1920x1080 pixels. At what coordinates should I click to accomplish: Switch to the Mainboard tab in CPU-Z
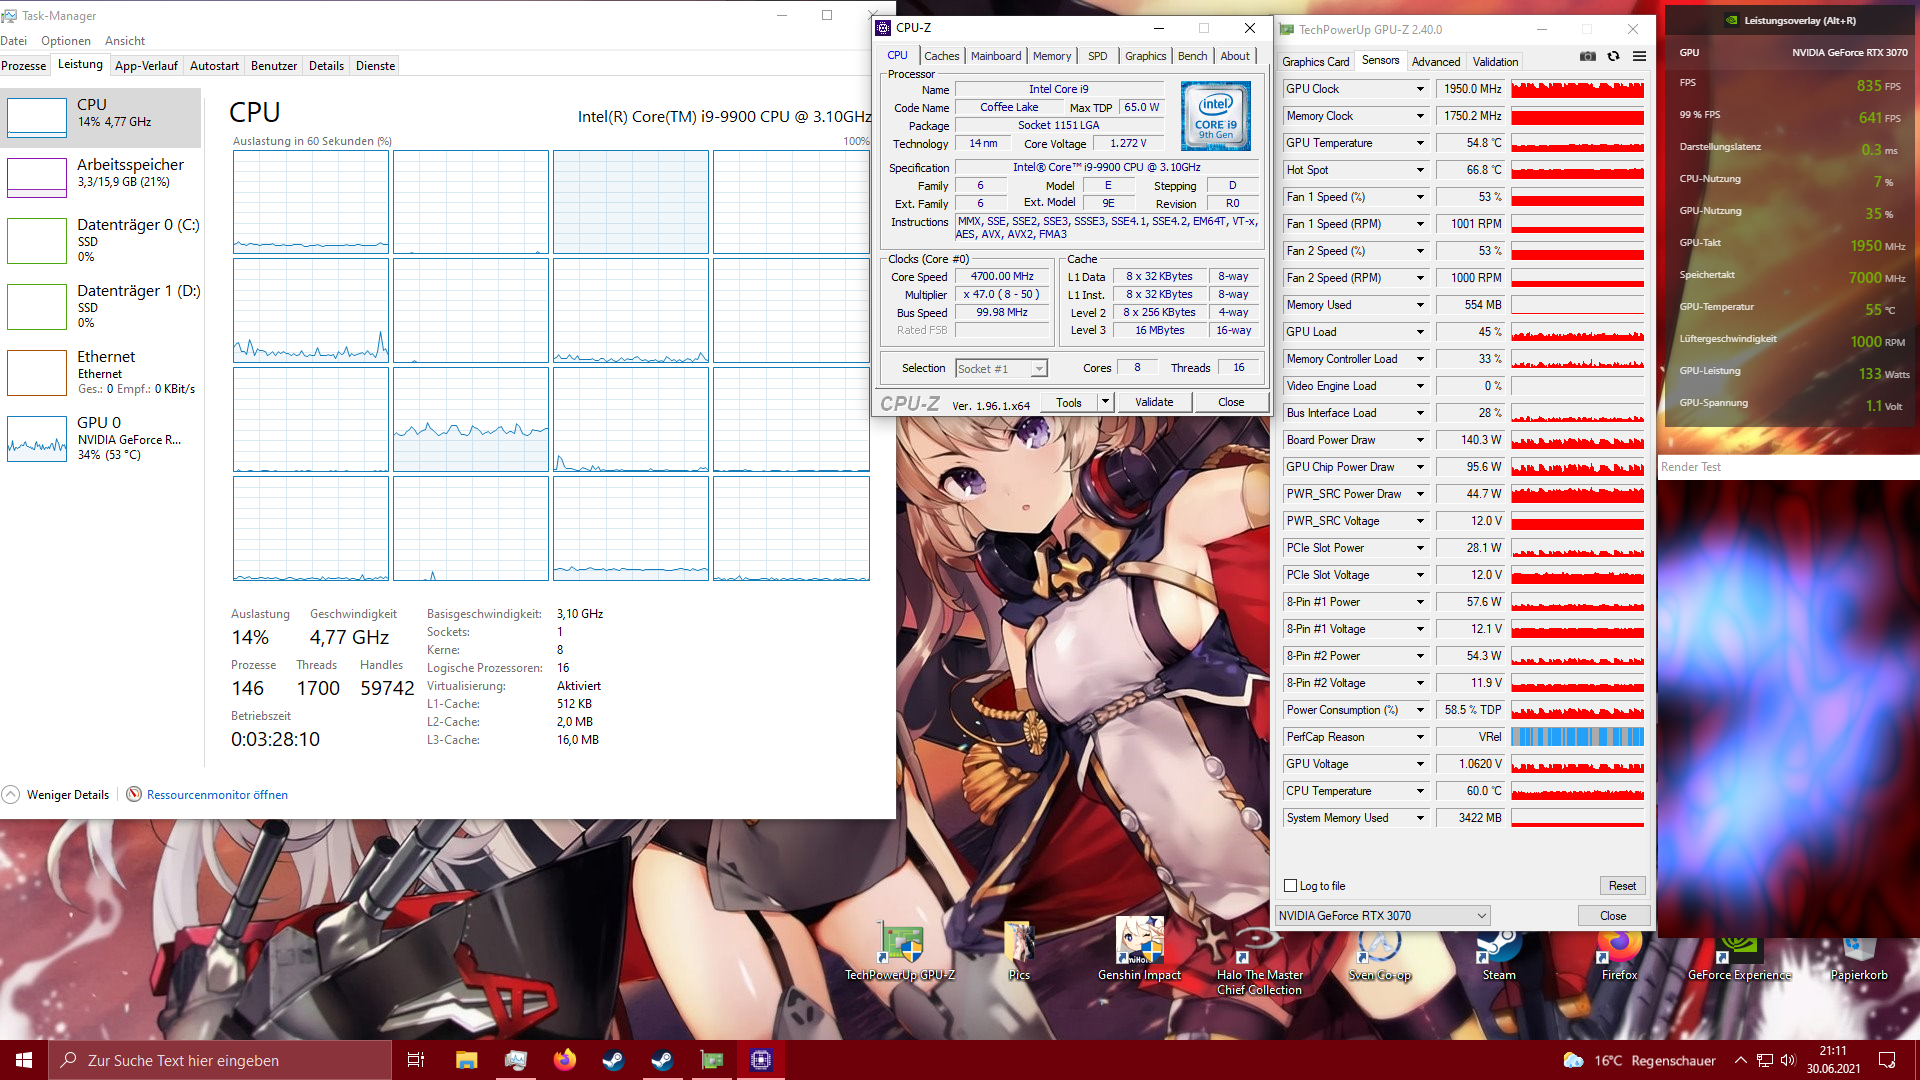(996, 56)
